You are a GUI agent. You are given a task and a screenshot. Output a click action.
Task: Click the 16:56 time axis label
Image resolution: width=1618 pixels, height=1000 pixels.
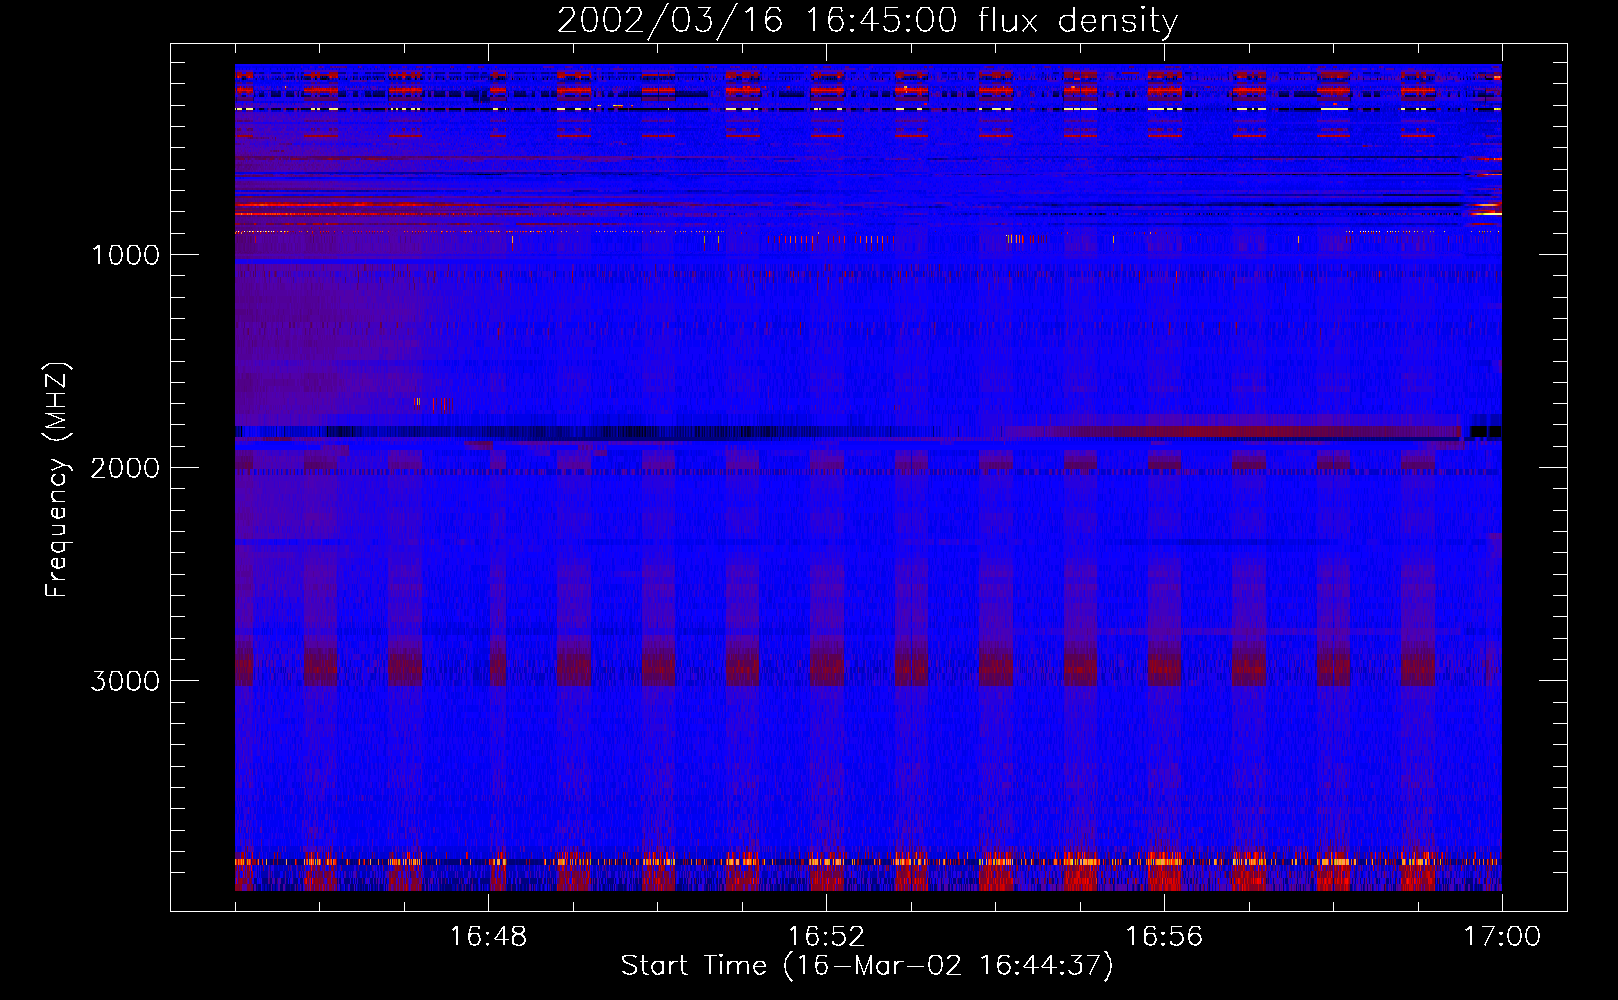click(x=1164, y=937)
